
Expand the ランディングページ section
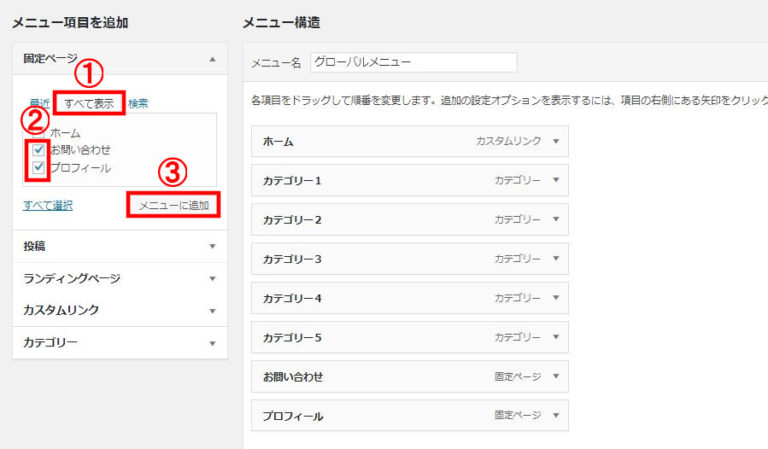pyautogui.click(x=212, y=278)
